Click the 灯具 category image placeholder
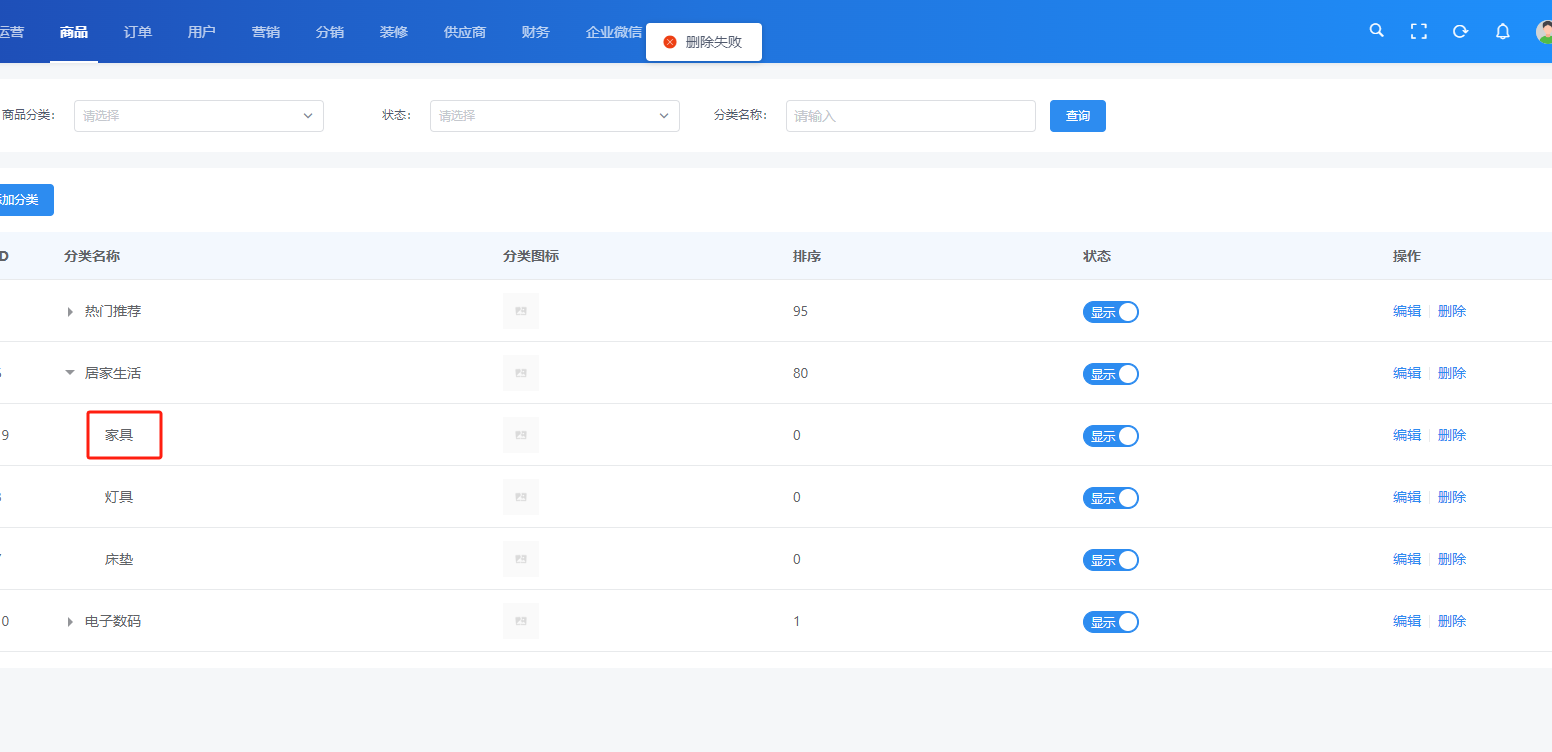Screen dimensions: 1552x752 coord(521,497)
